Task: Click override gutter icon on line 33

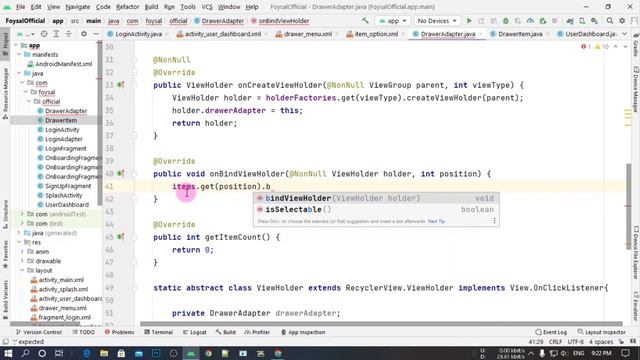Action: pyautogui.click(x=120, y=85)
